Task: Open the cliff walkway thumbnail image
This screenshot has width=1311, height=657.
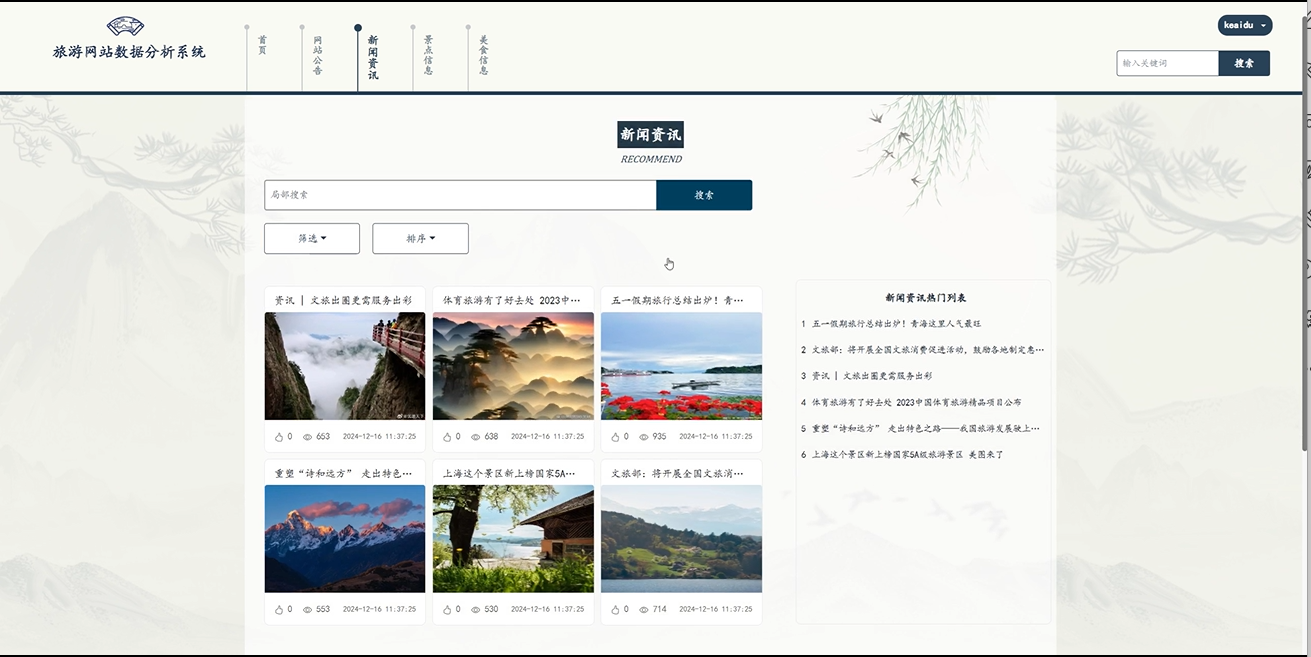Action: (345, 366)
